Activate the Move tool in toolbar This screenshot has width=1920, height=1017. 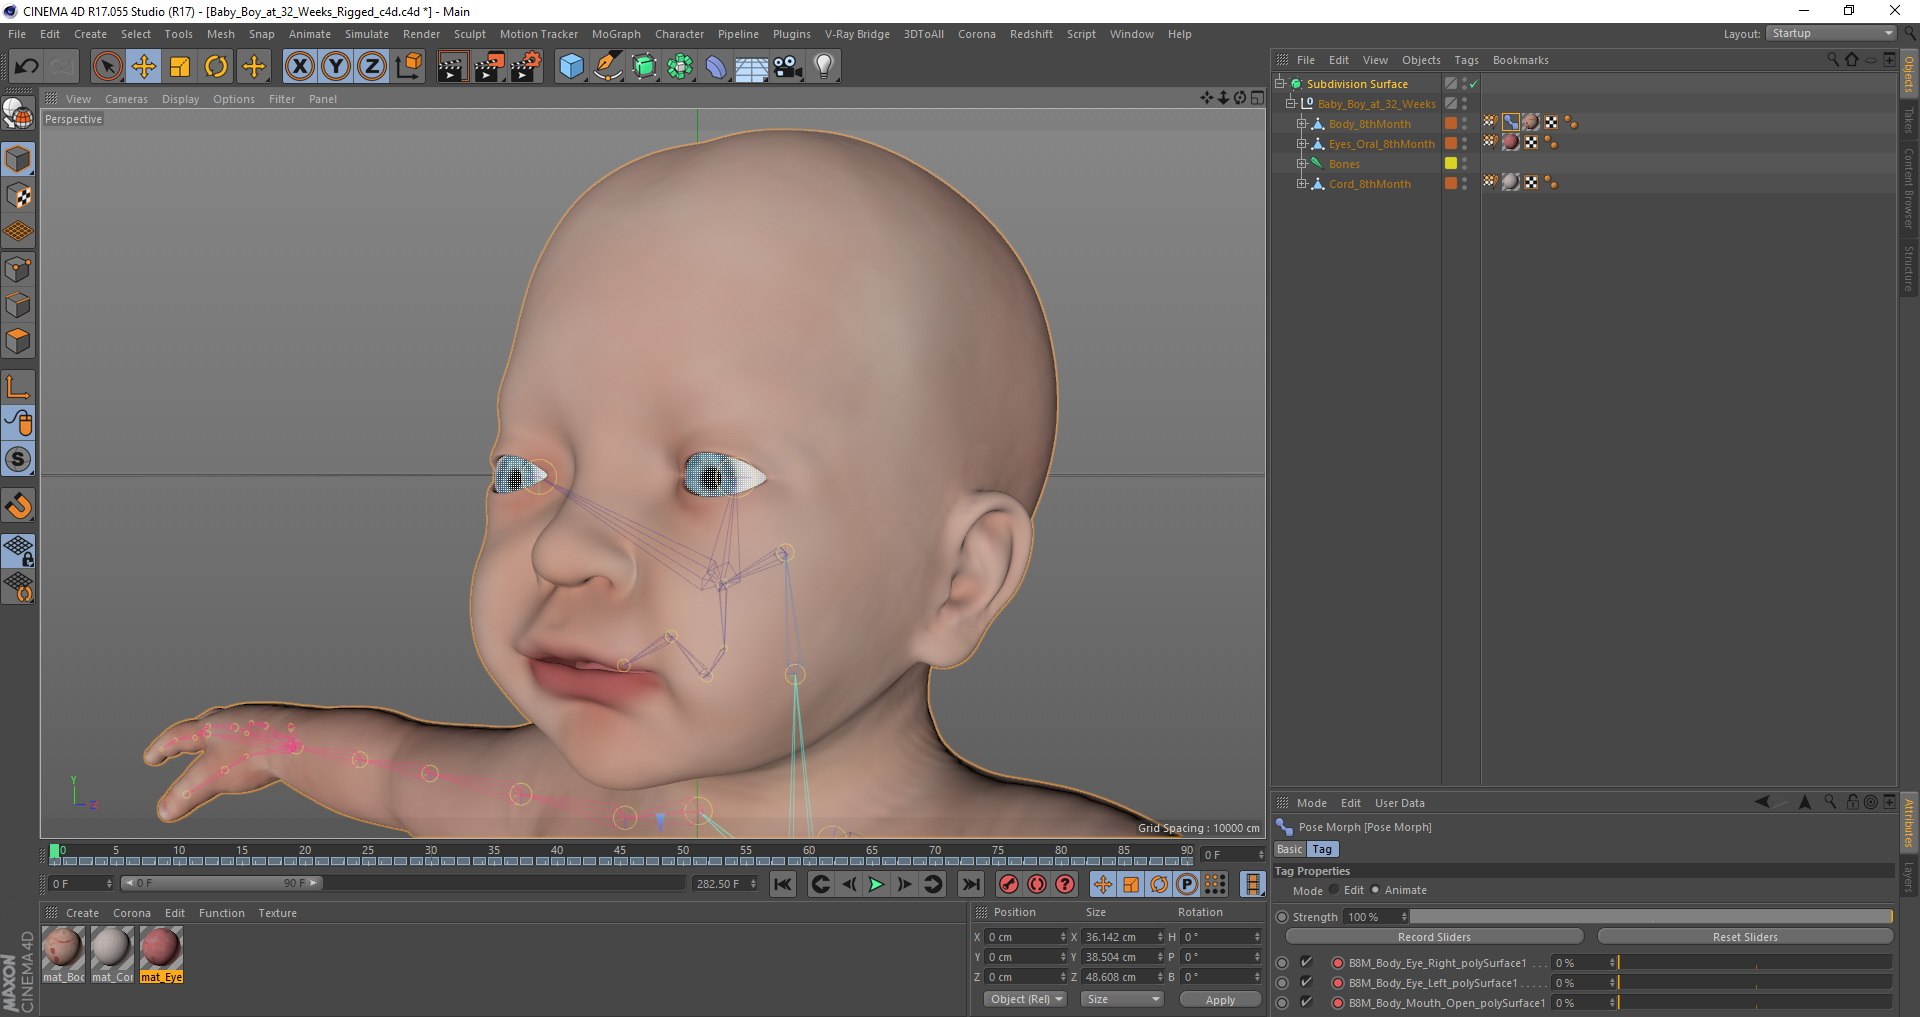(x=144, y=67)
